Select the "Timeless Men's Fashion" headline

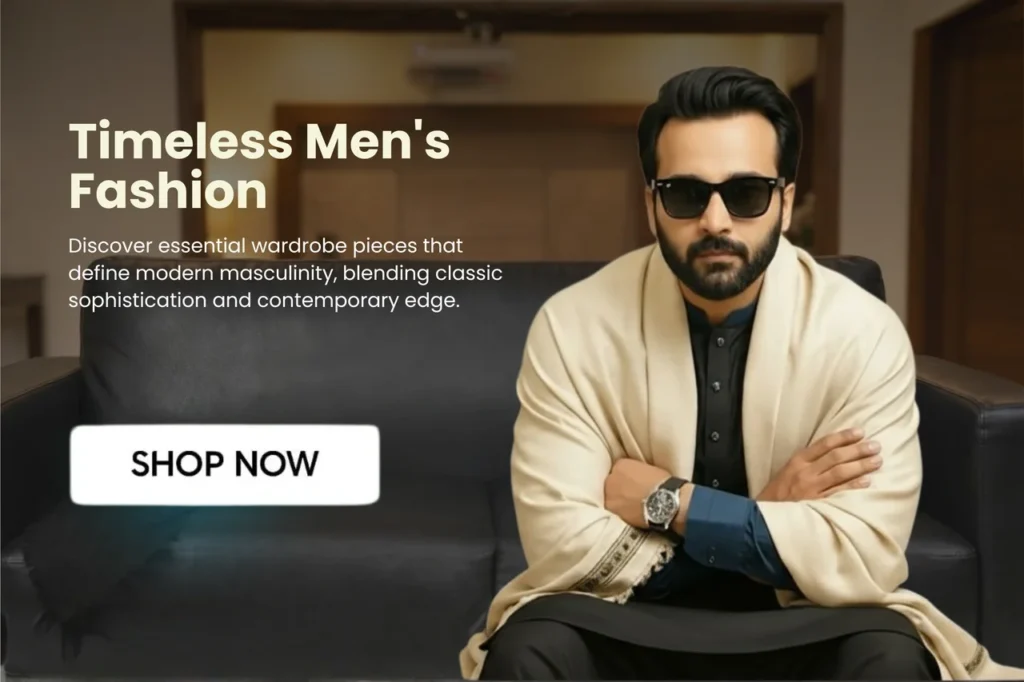click(259, 165)
